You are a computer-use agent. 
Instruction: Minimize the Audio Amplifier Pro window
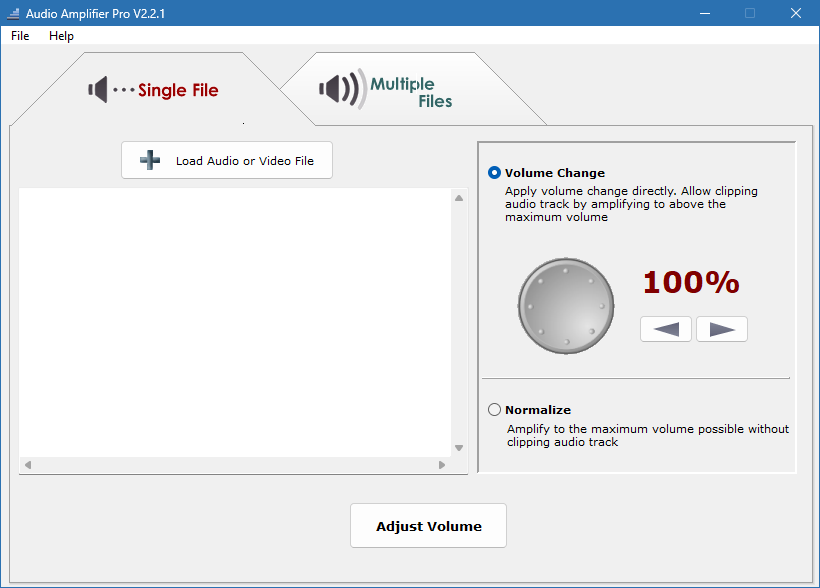click(705, 13)
